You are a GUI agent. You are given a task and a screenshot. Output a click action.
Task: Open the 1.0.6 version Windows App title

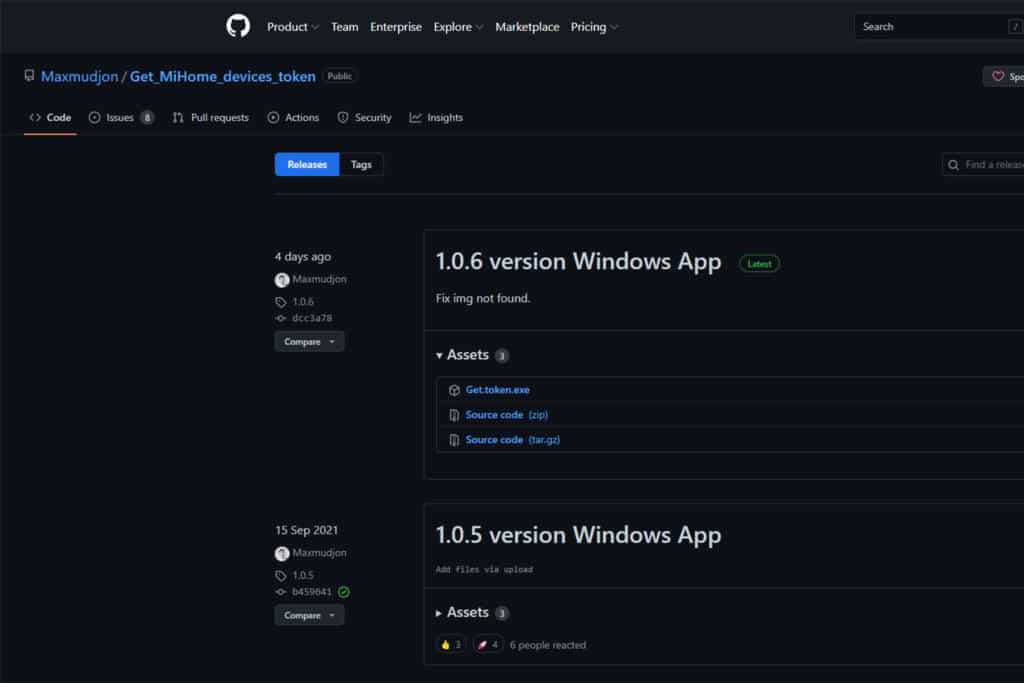click(579, 261)
